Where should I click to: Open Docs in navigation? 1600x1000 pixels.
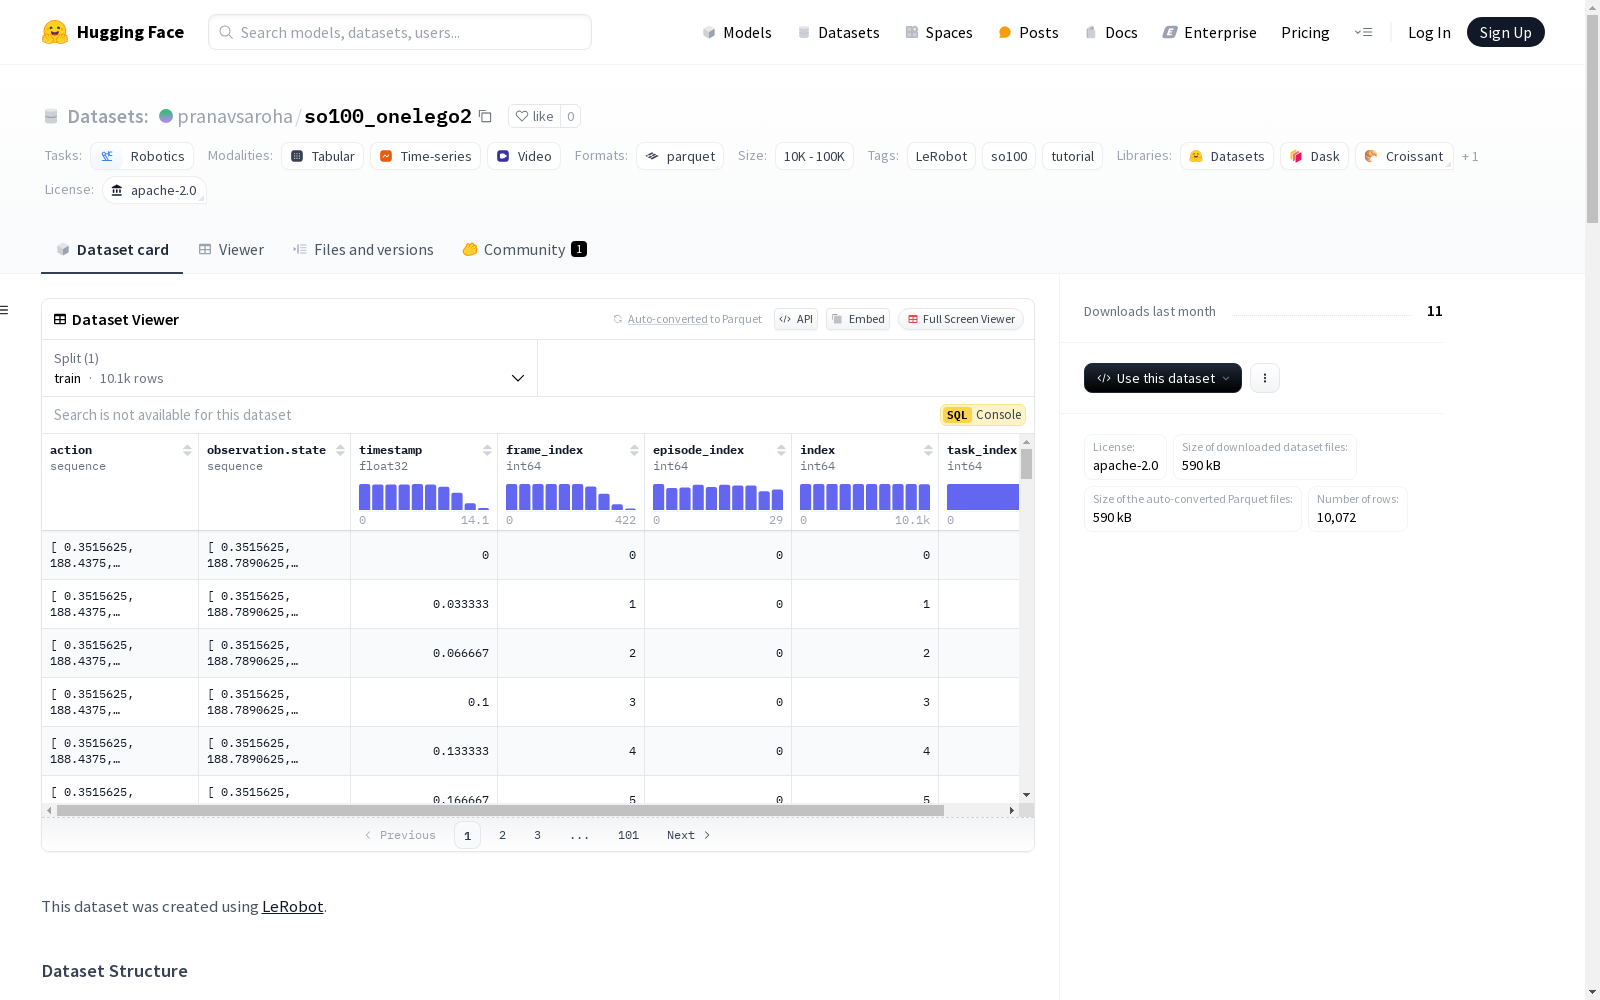[x=1111, y=32]
